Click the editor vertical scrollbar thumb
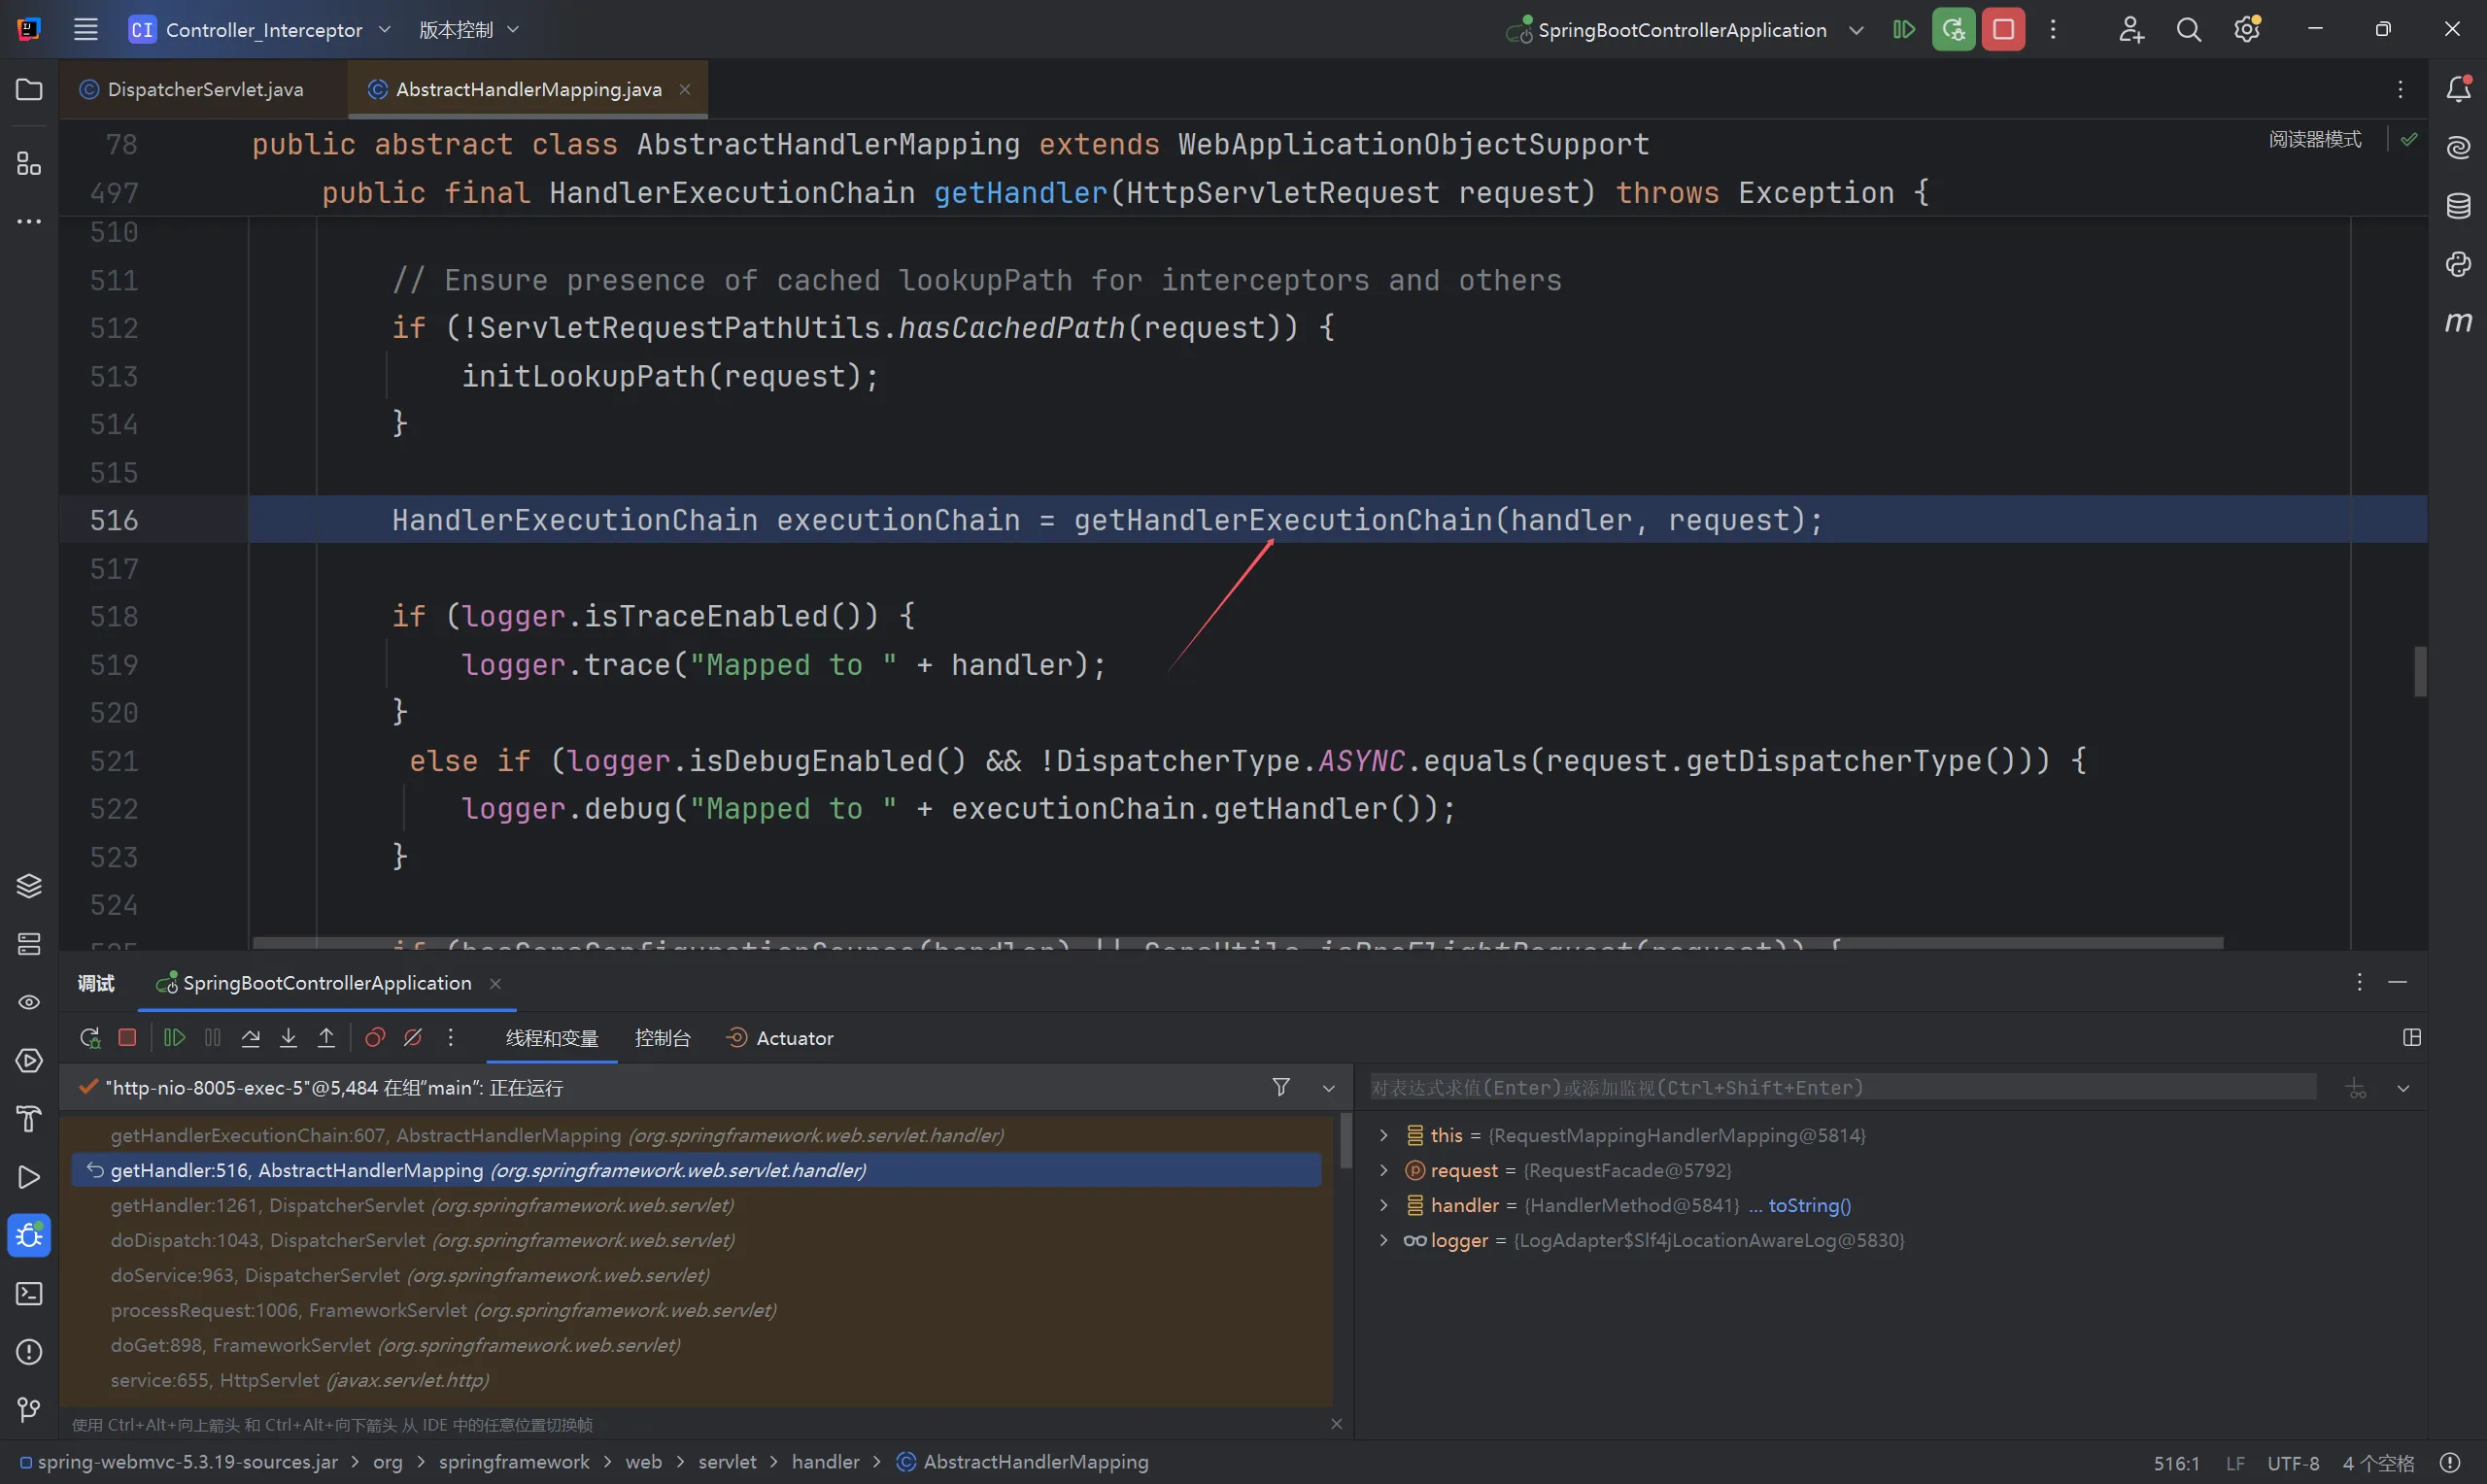Viewport: 2487px width, 1484px height. 2419,671
